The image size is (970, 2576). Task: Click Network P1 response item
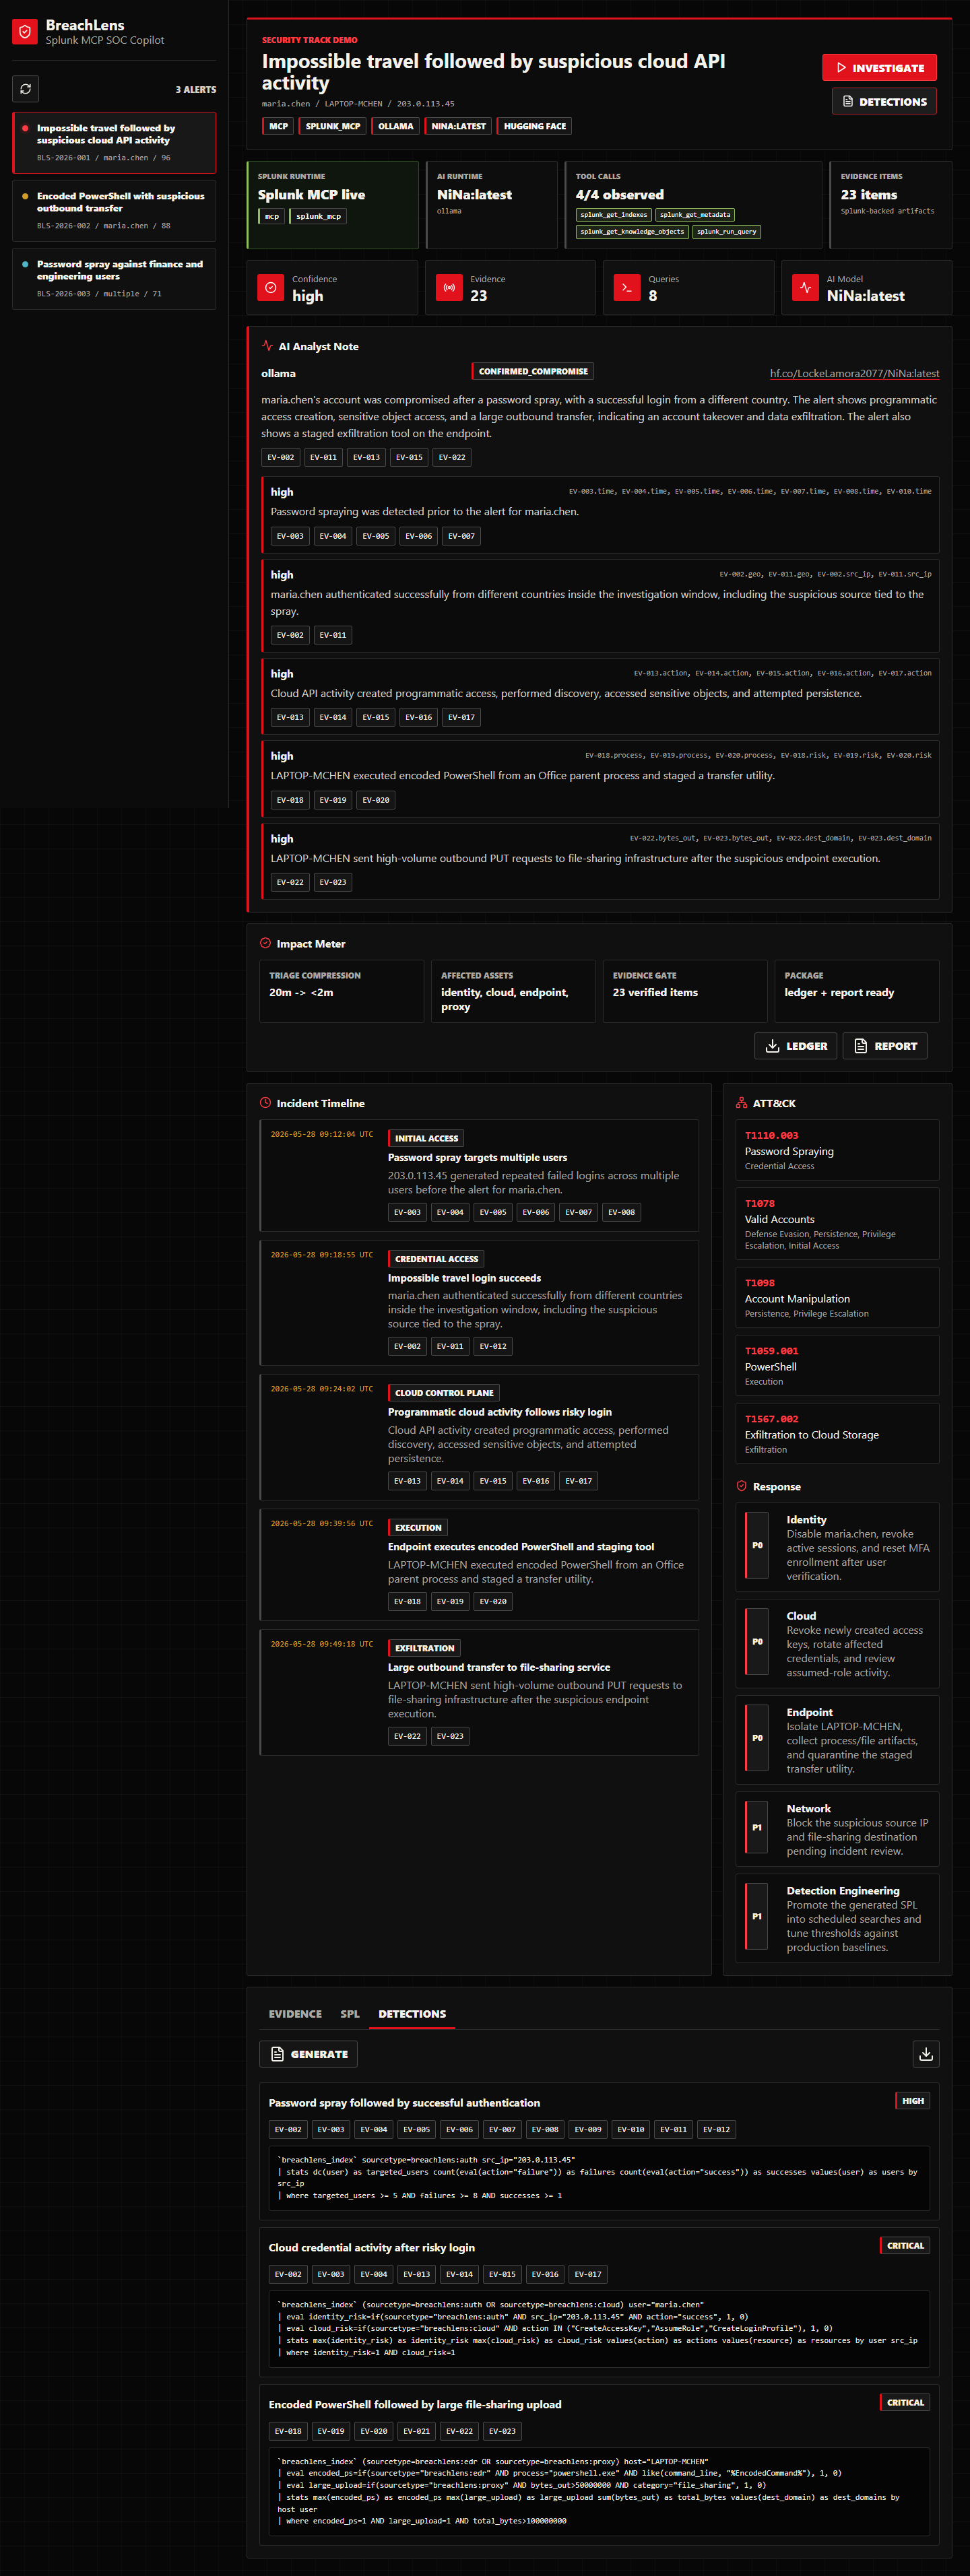pyautogui.click(x=837, y=1829)
